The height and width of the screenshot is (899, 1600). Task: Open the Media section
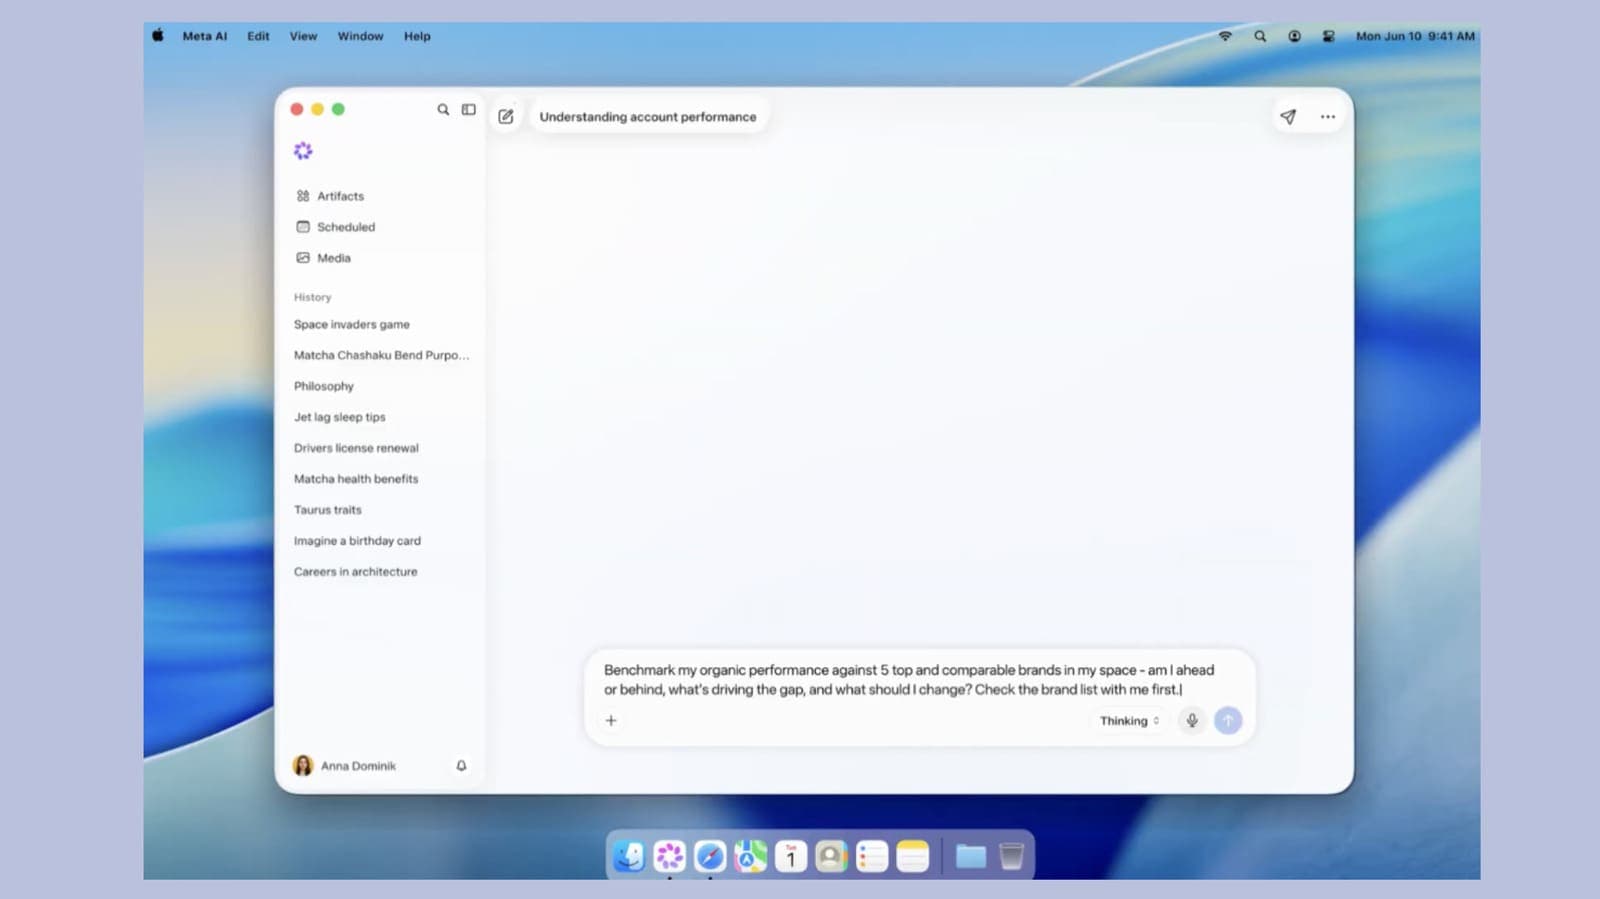(x=324, y=258)
